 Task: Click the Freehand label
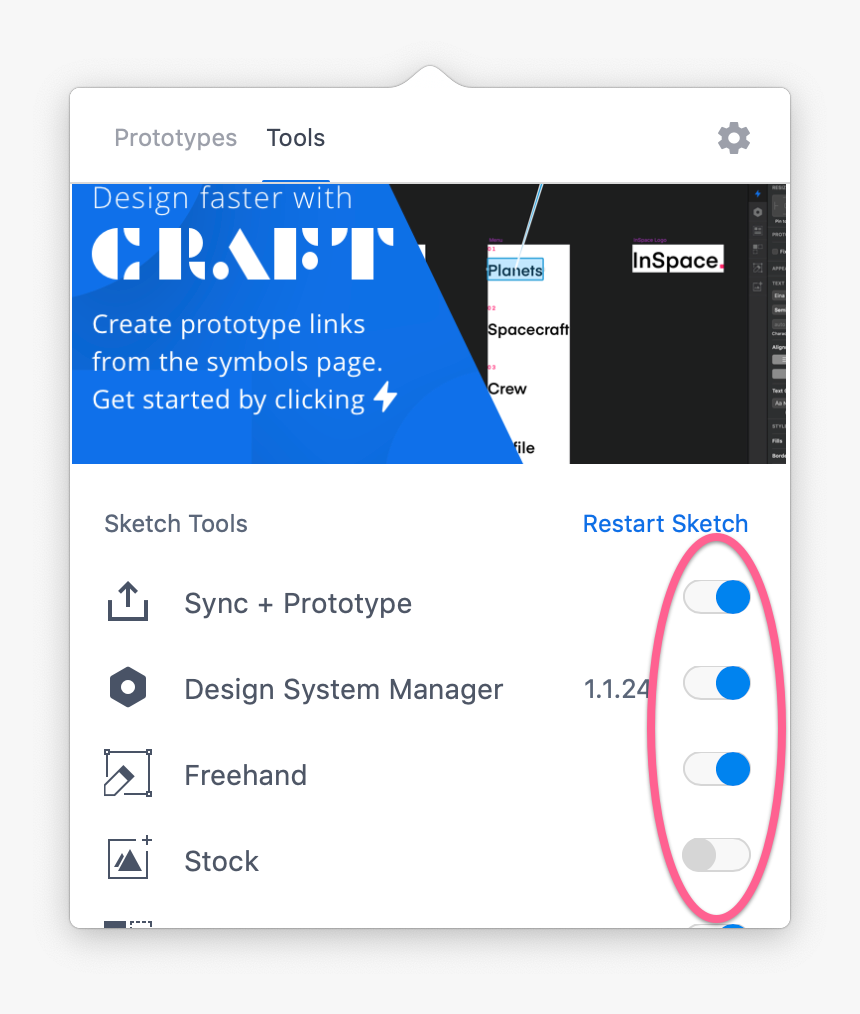(x=245, y=775)
